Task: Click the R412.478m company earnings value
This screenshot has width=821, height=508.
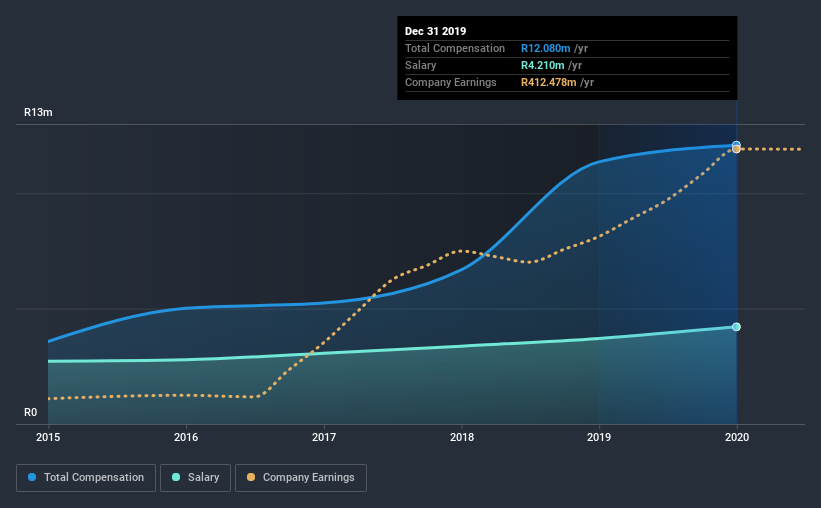Action: coord(548,82)
